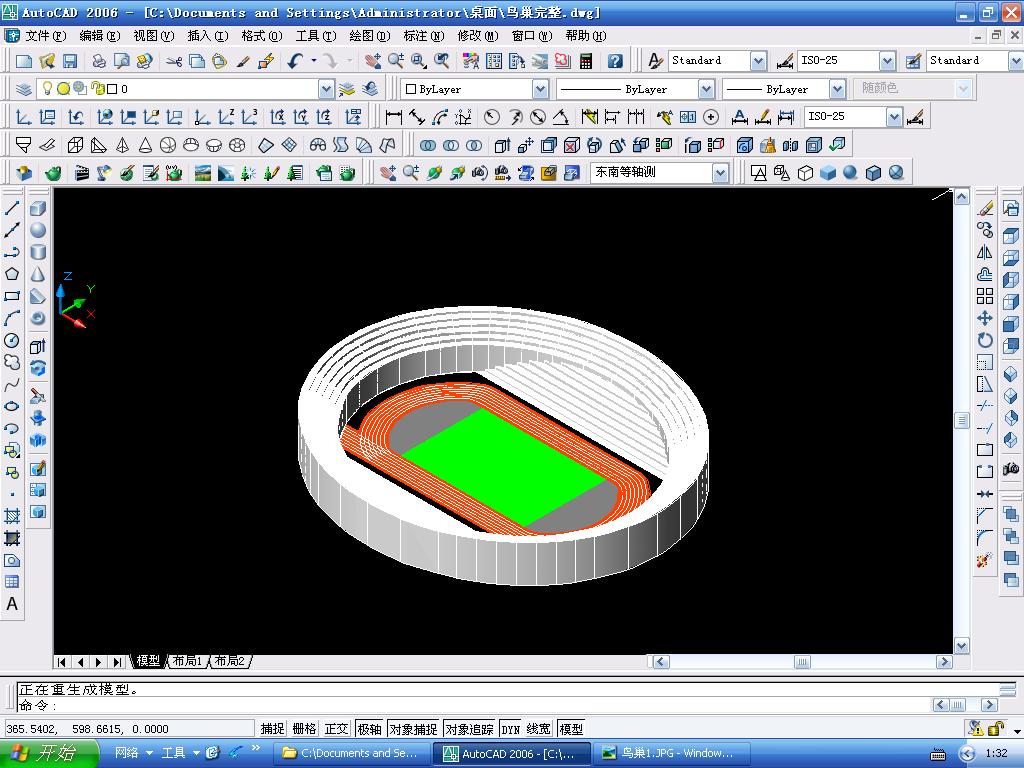Click the AutoCAD 2006 taskbar button
1024x768 pixels.
[x=512, y=753]
